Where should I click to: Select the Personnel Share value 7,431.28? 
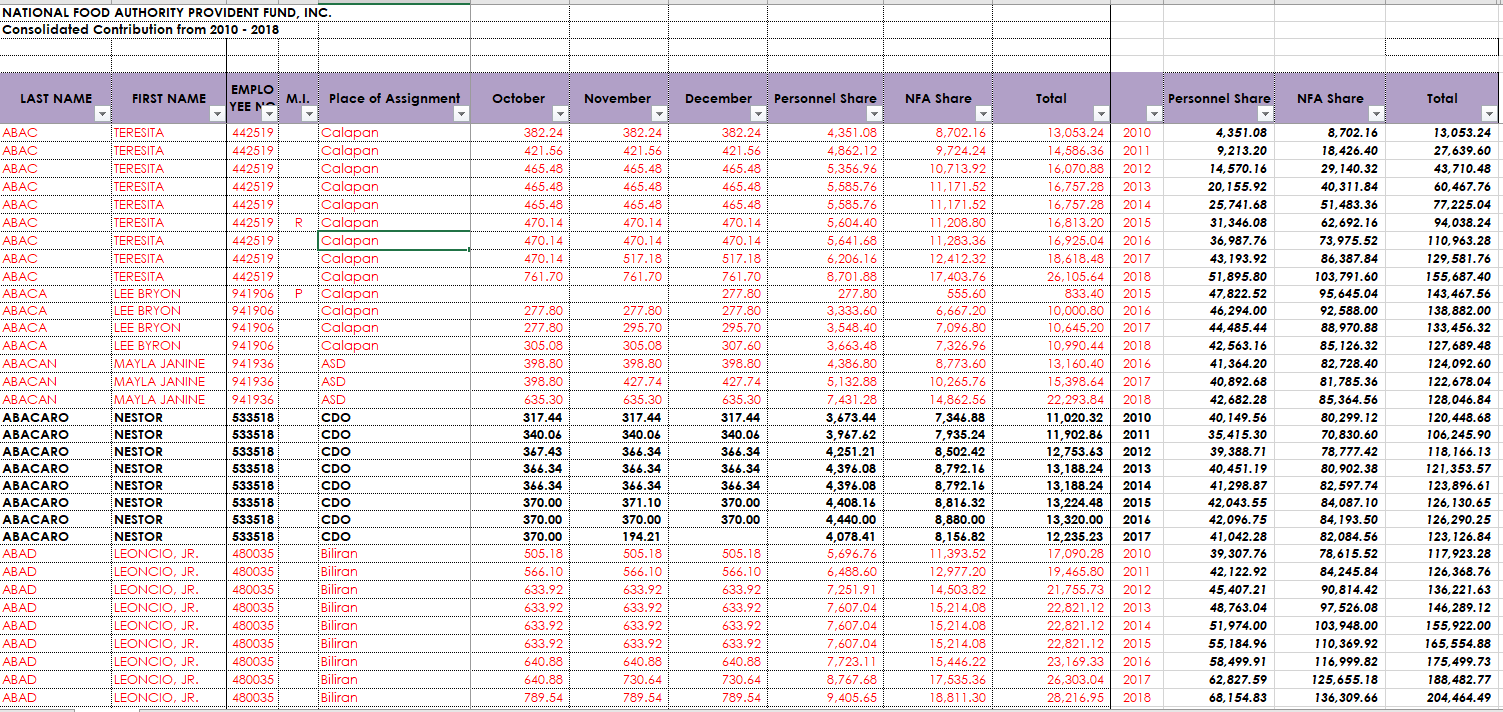tap(851, 400)
